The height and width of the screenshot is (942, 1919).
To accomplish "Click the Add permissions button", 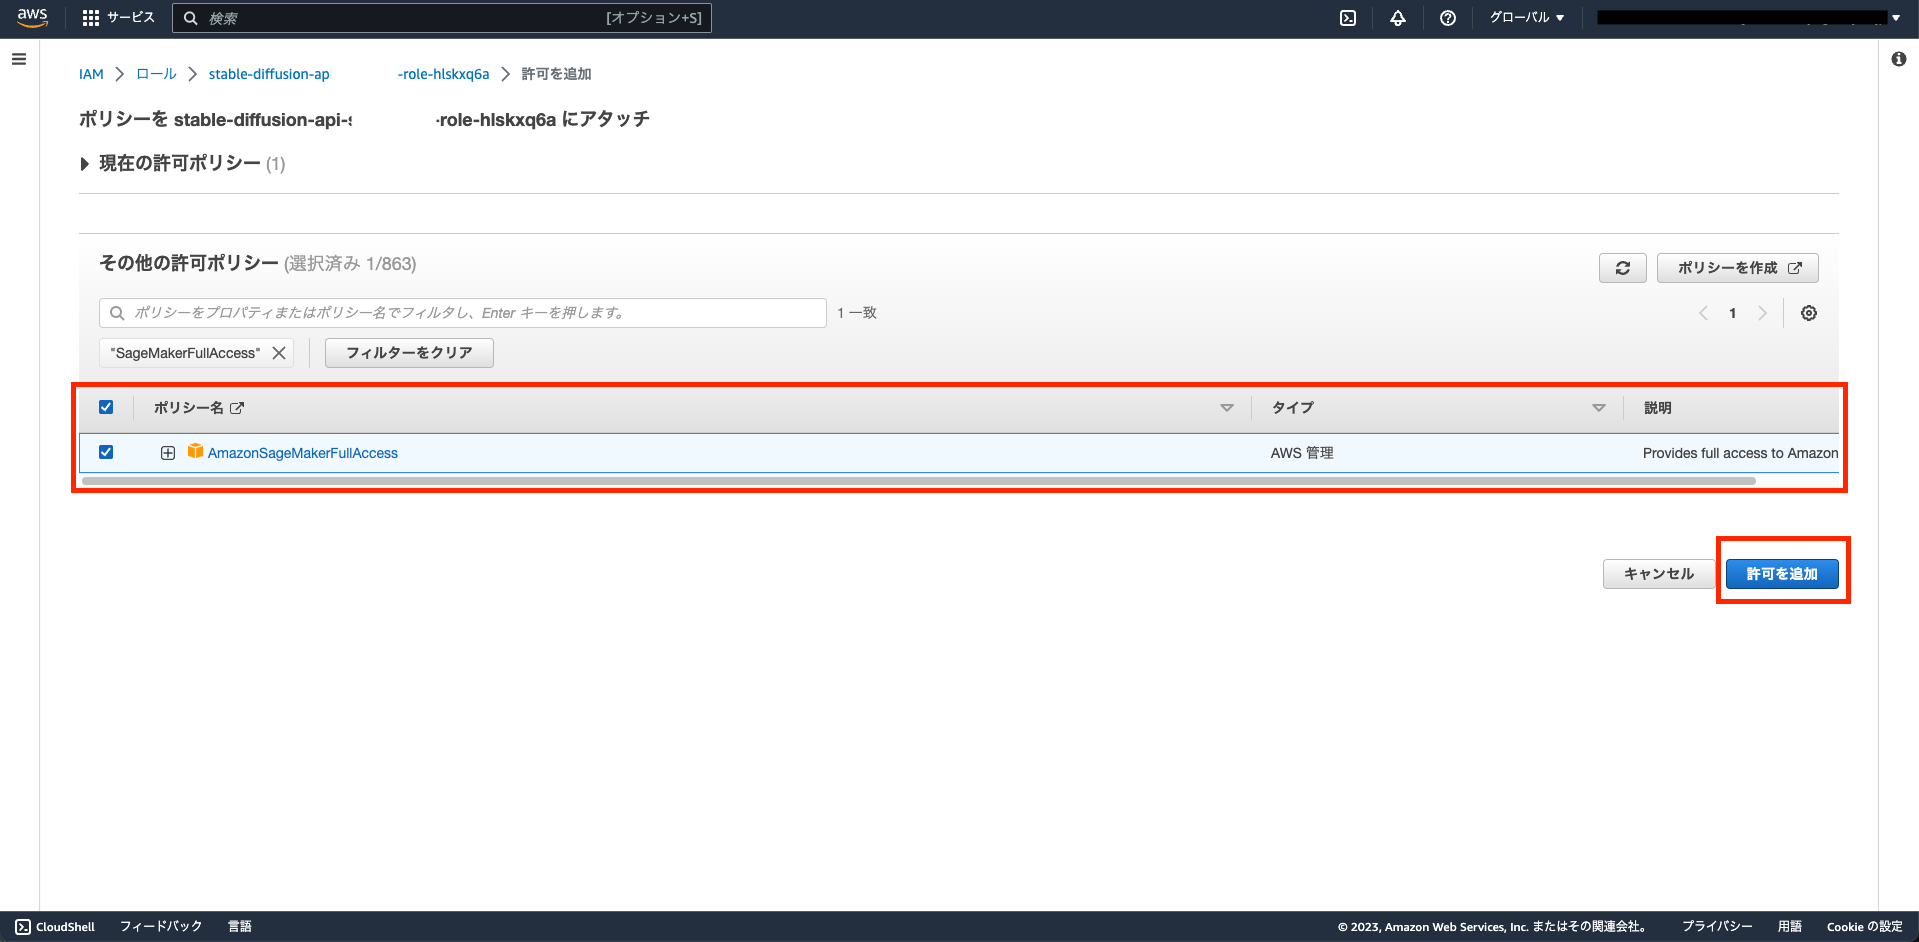I will [1782, 574].
